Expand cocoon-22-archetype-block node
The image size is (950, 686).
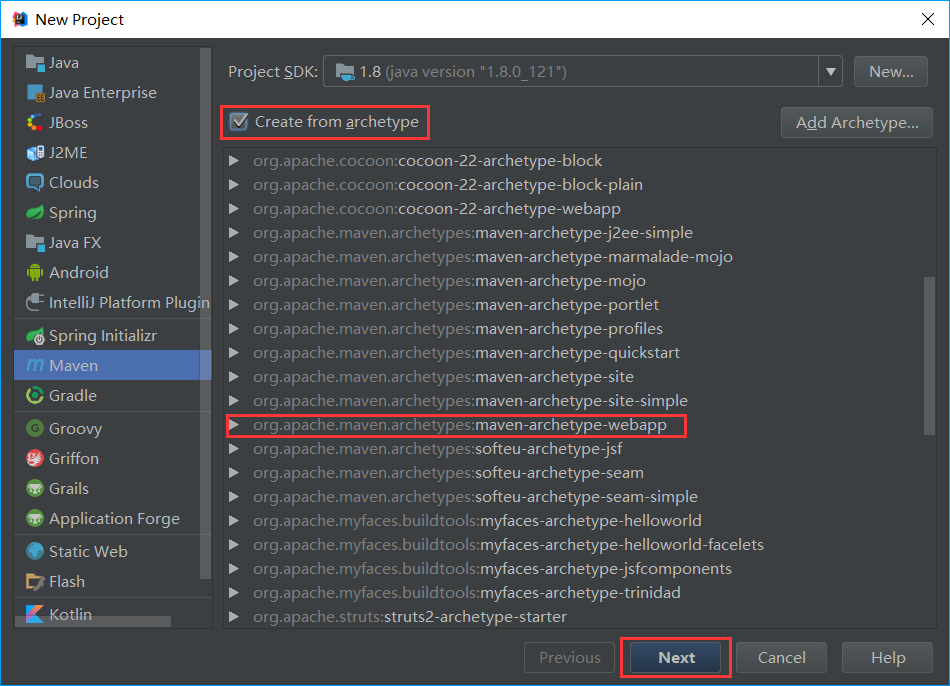point(233,161)
